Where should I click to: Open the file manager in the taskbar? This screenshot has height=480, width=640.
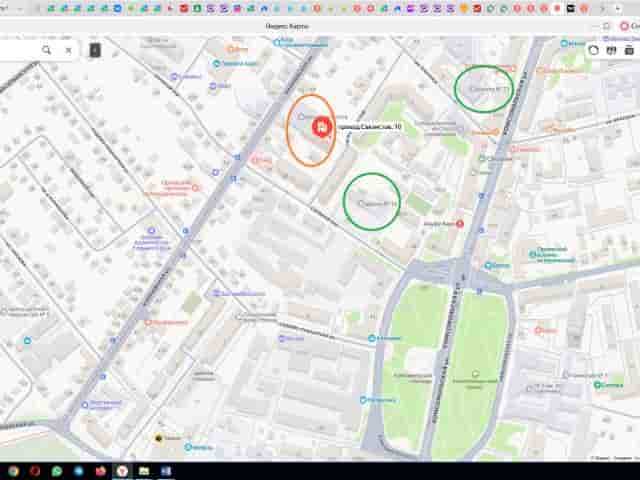144,471
